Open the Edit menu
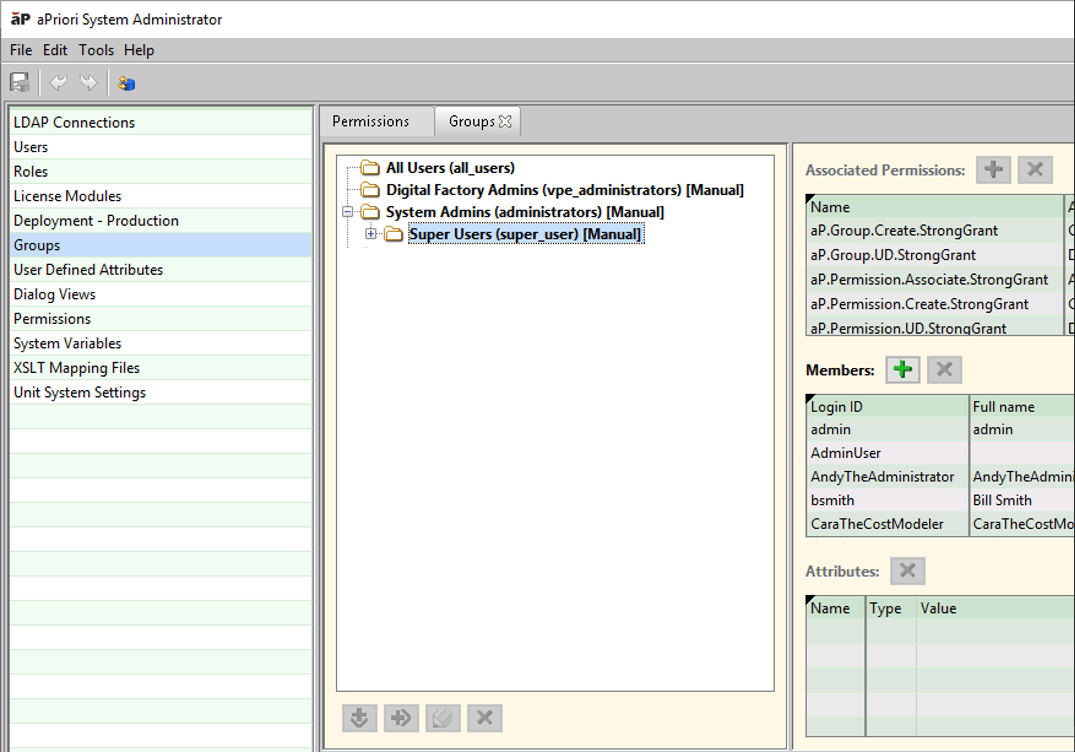This screenshot has width=1075, height=752. [55, 50]
